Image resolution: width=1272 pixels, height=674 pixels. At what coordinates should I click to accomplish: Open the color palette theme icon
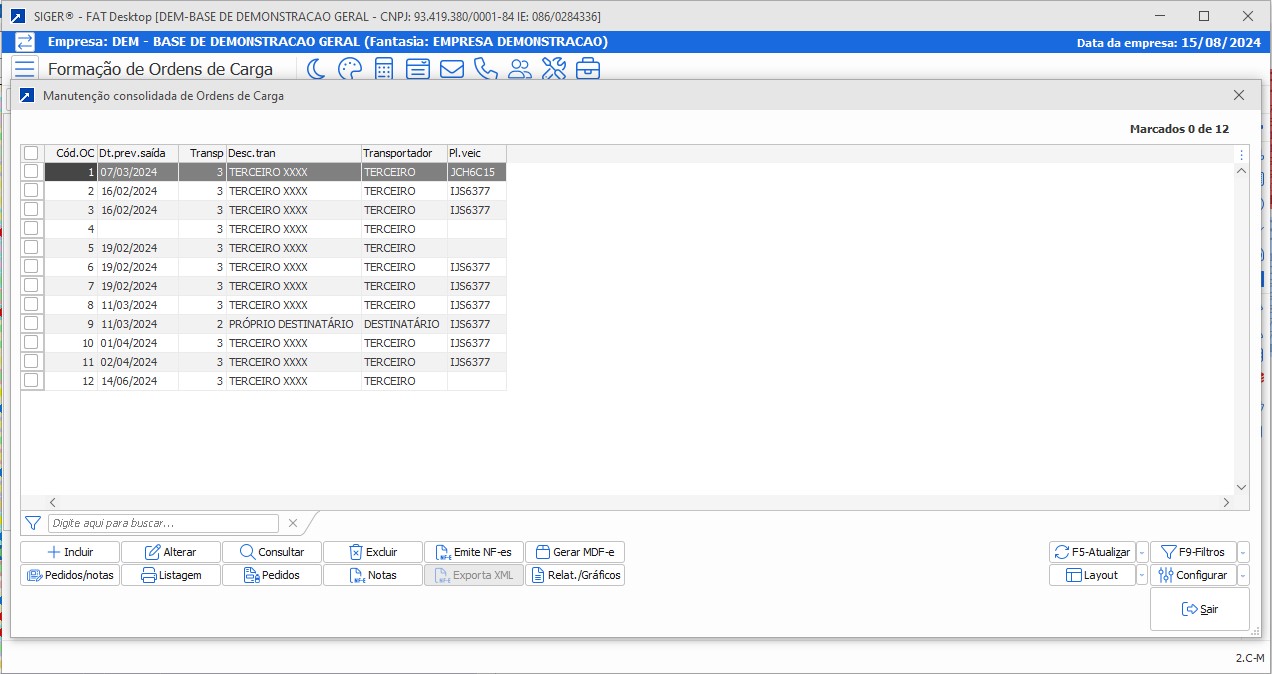point(349,69)
